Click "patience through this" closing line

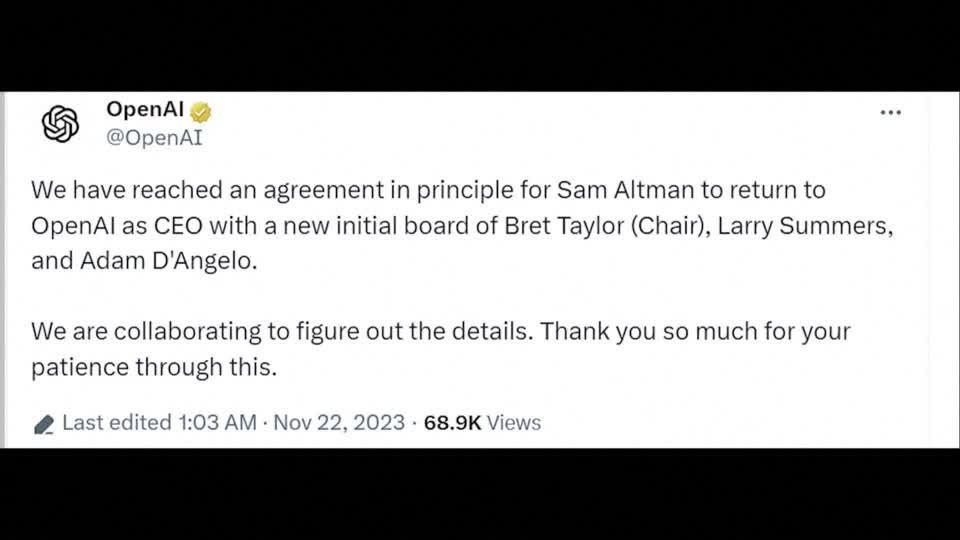(154, 367)
